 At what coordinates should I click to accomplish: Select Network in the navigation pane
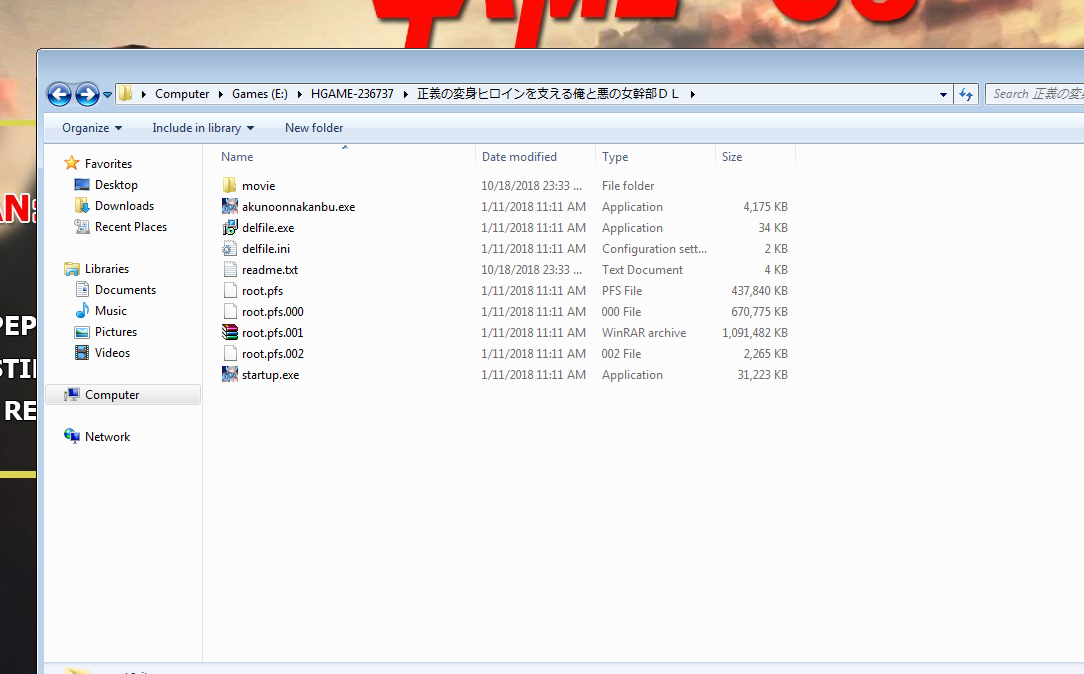click(107, 437)
